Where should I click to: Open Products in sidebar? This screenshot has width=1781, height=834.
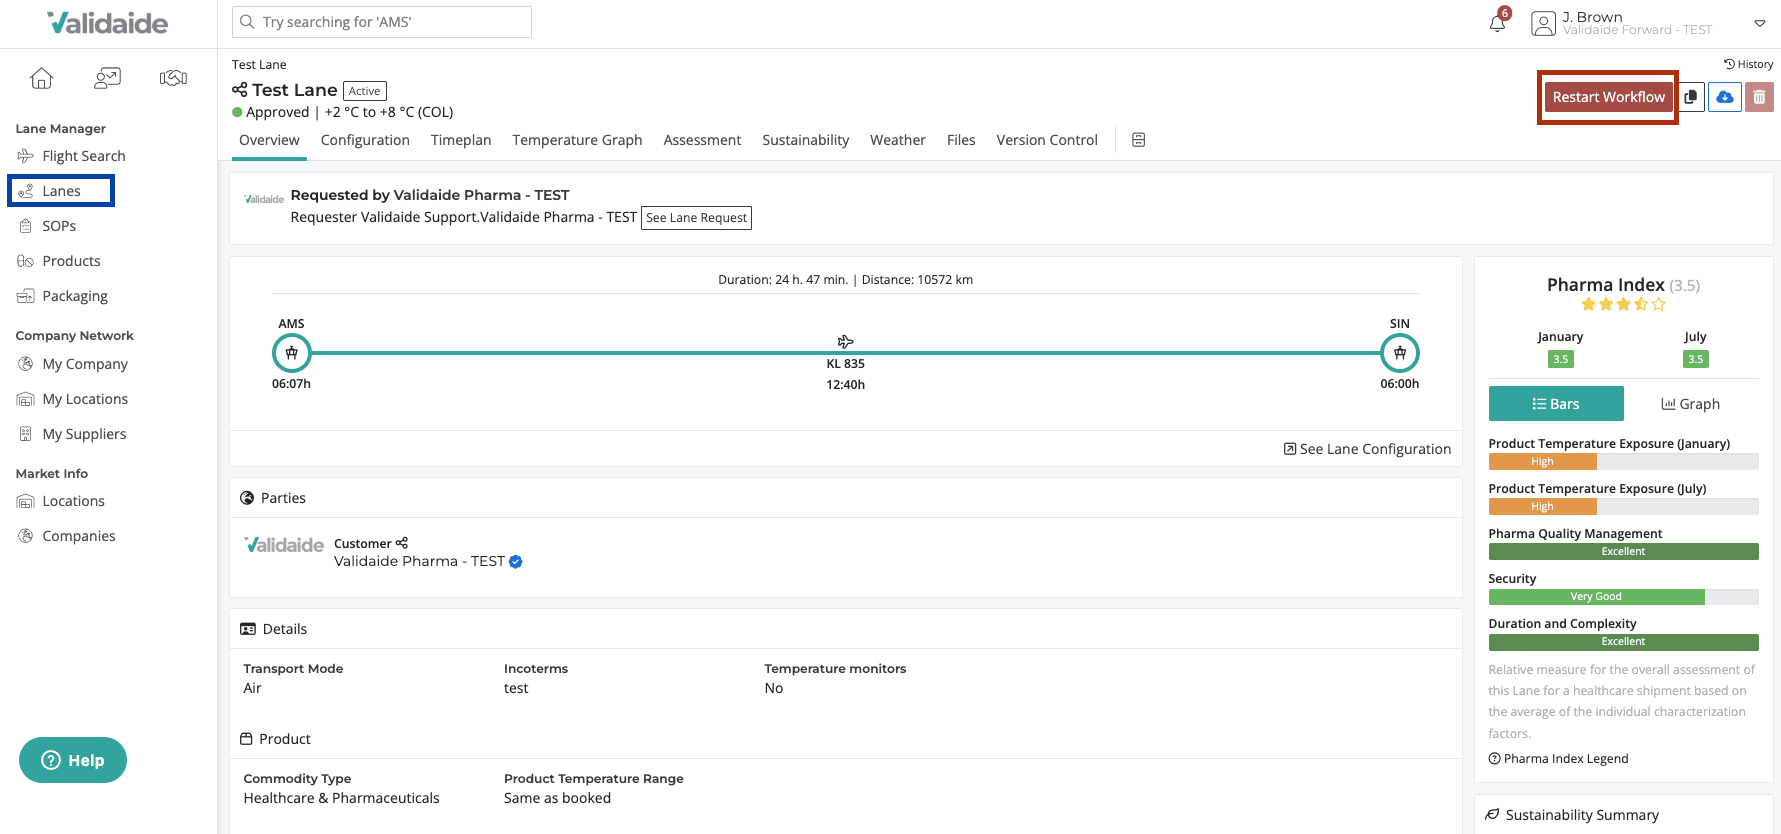click(59, 261)
